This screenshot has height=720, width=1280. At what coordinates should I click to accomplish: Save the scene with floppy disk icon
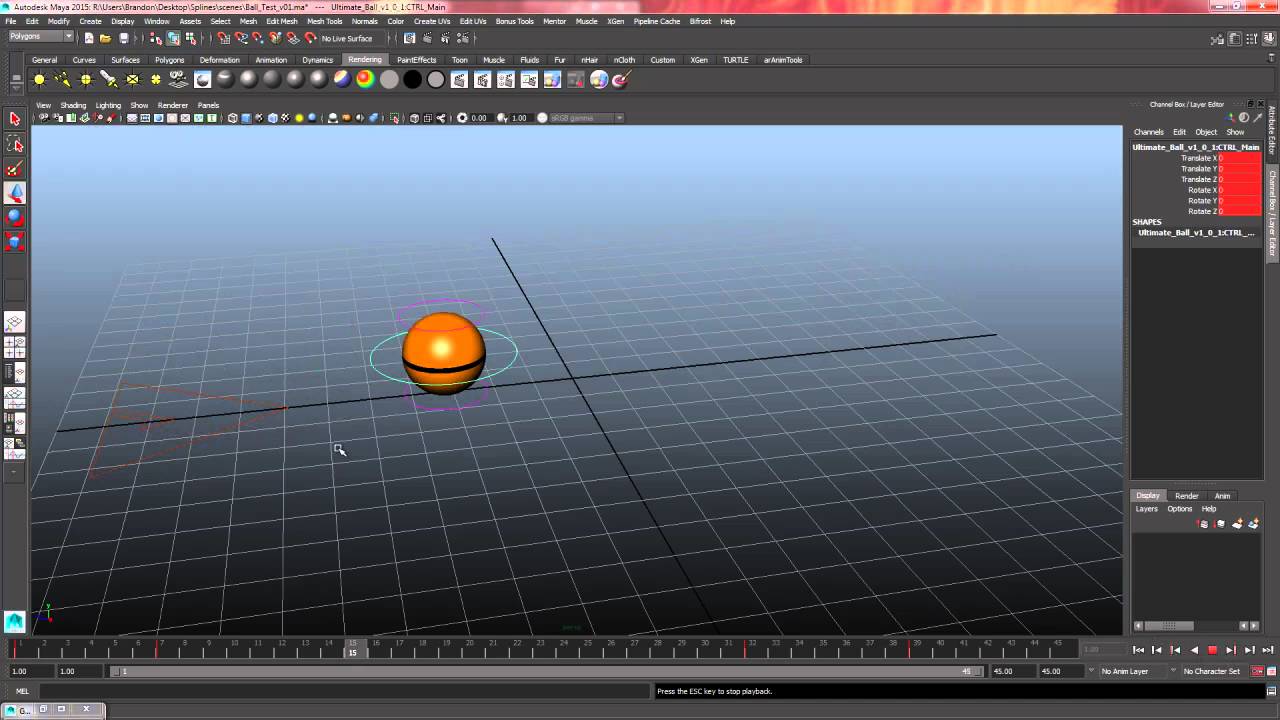click(x=123, y=38)
